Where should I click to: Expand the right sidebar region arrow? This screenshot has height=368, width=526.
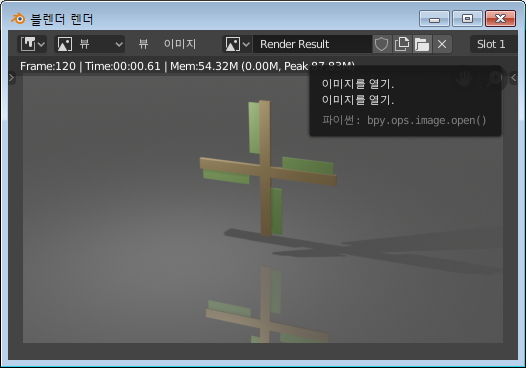point(514,78)
